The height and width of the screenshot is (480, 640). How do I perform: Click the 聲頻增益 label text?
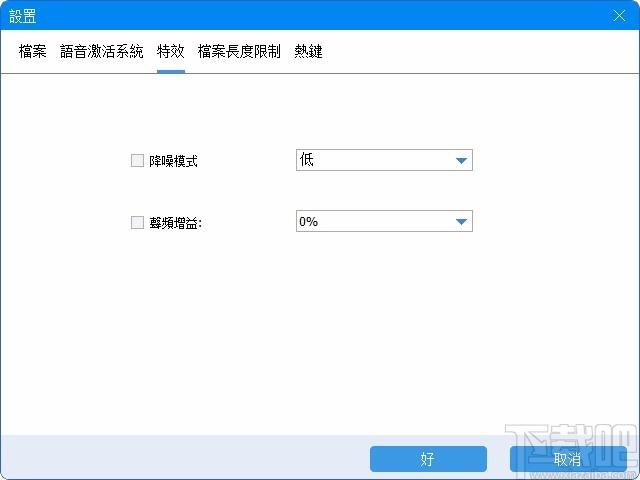tap(176, 223)
